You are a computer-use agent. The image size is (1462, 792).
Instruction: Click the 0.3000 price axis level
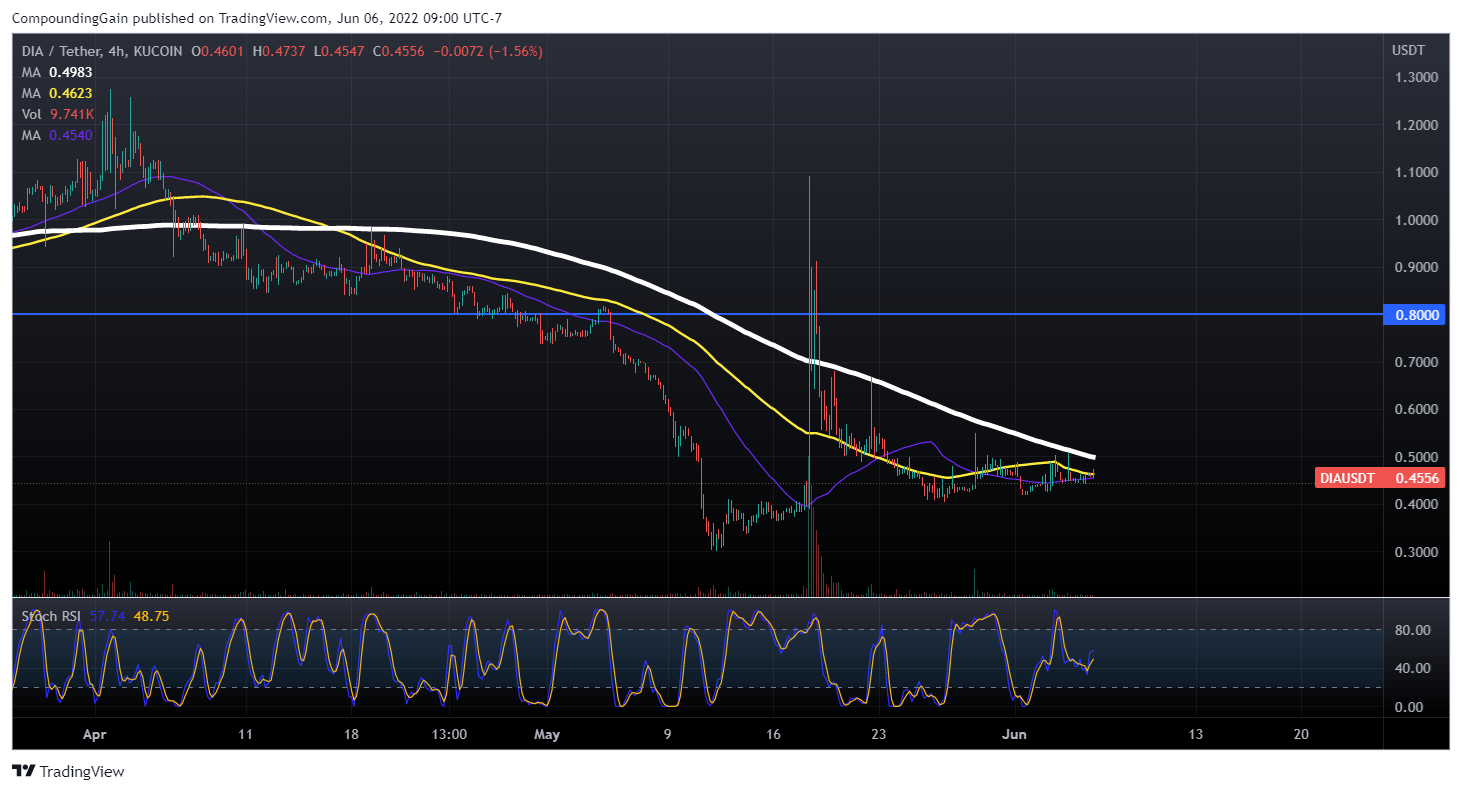(1416, 552)
